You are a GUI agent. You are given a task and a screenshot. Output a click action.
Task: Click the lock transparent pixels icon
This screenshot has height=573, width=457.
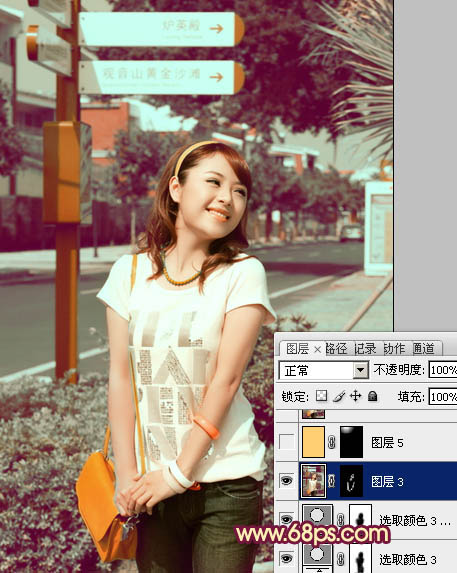tap(321, 396)
